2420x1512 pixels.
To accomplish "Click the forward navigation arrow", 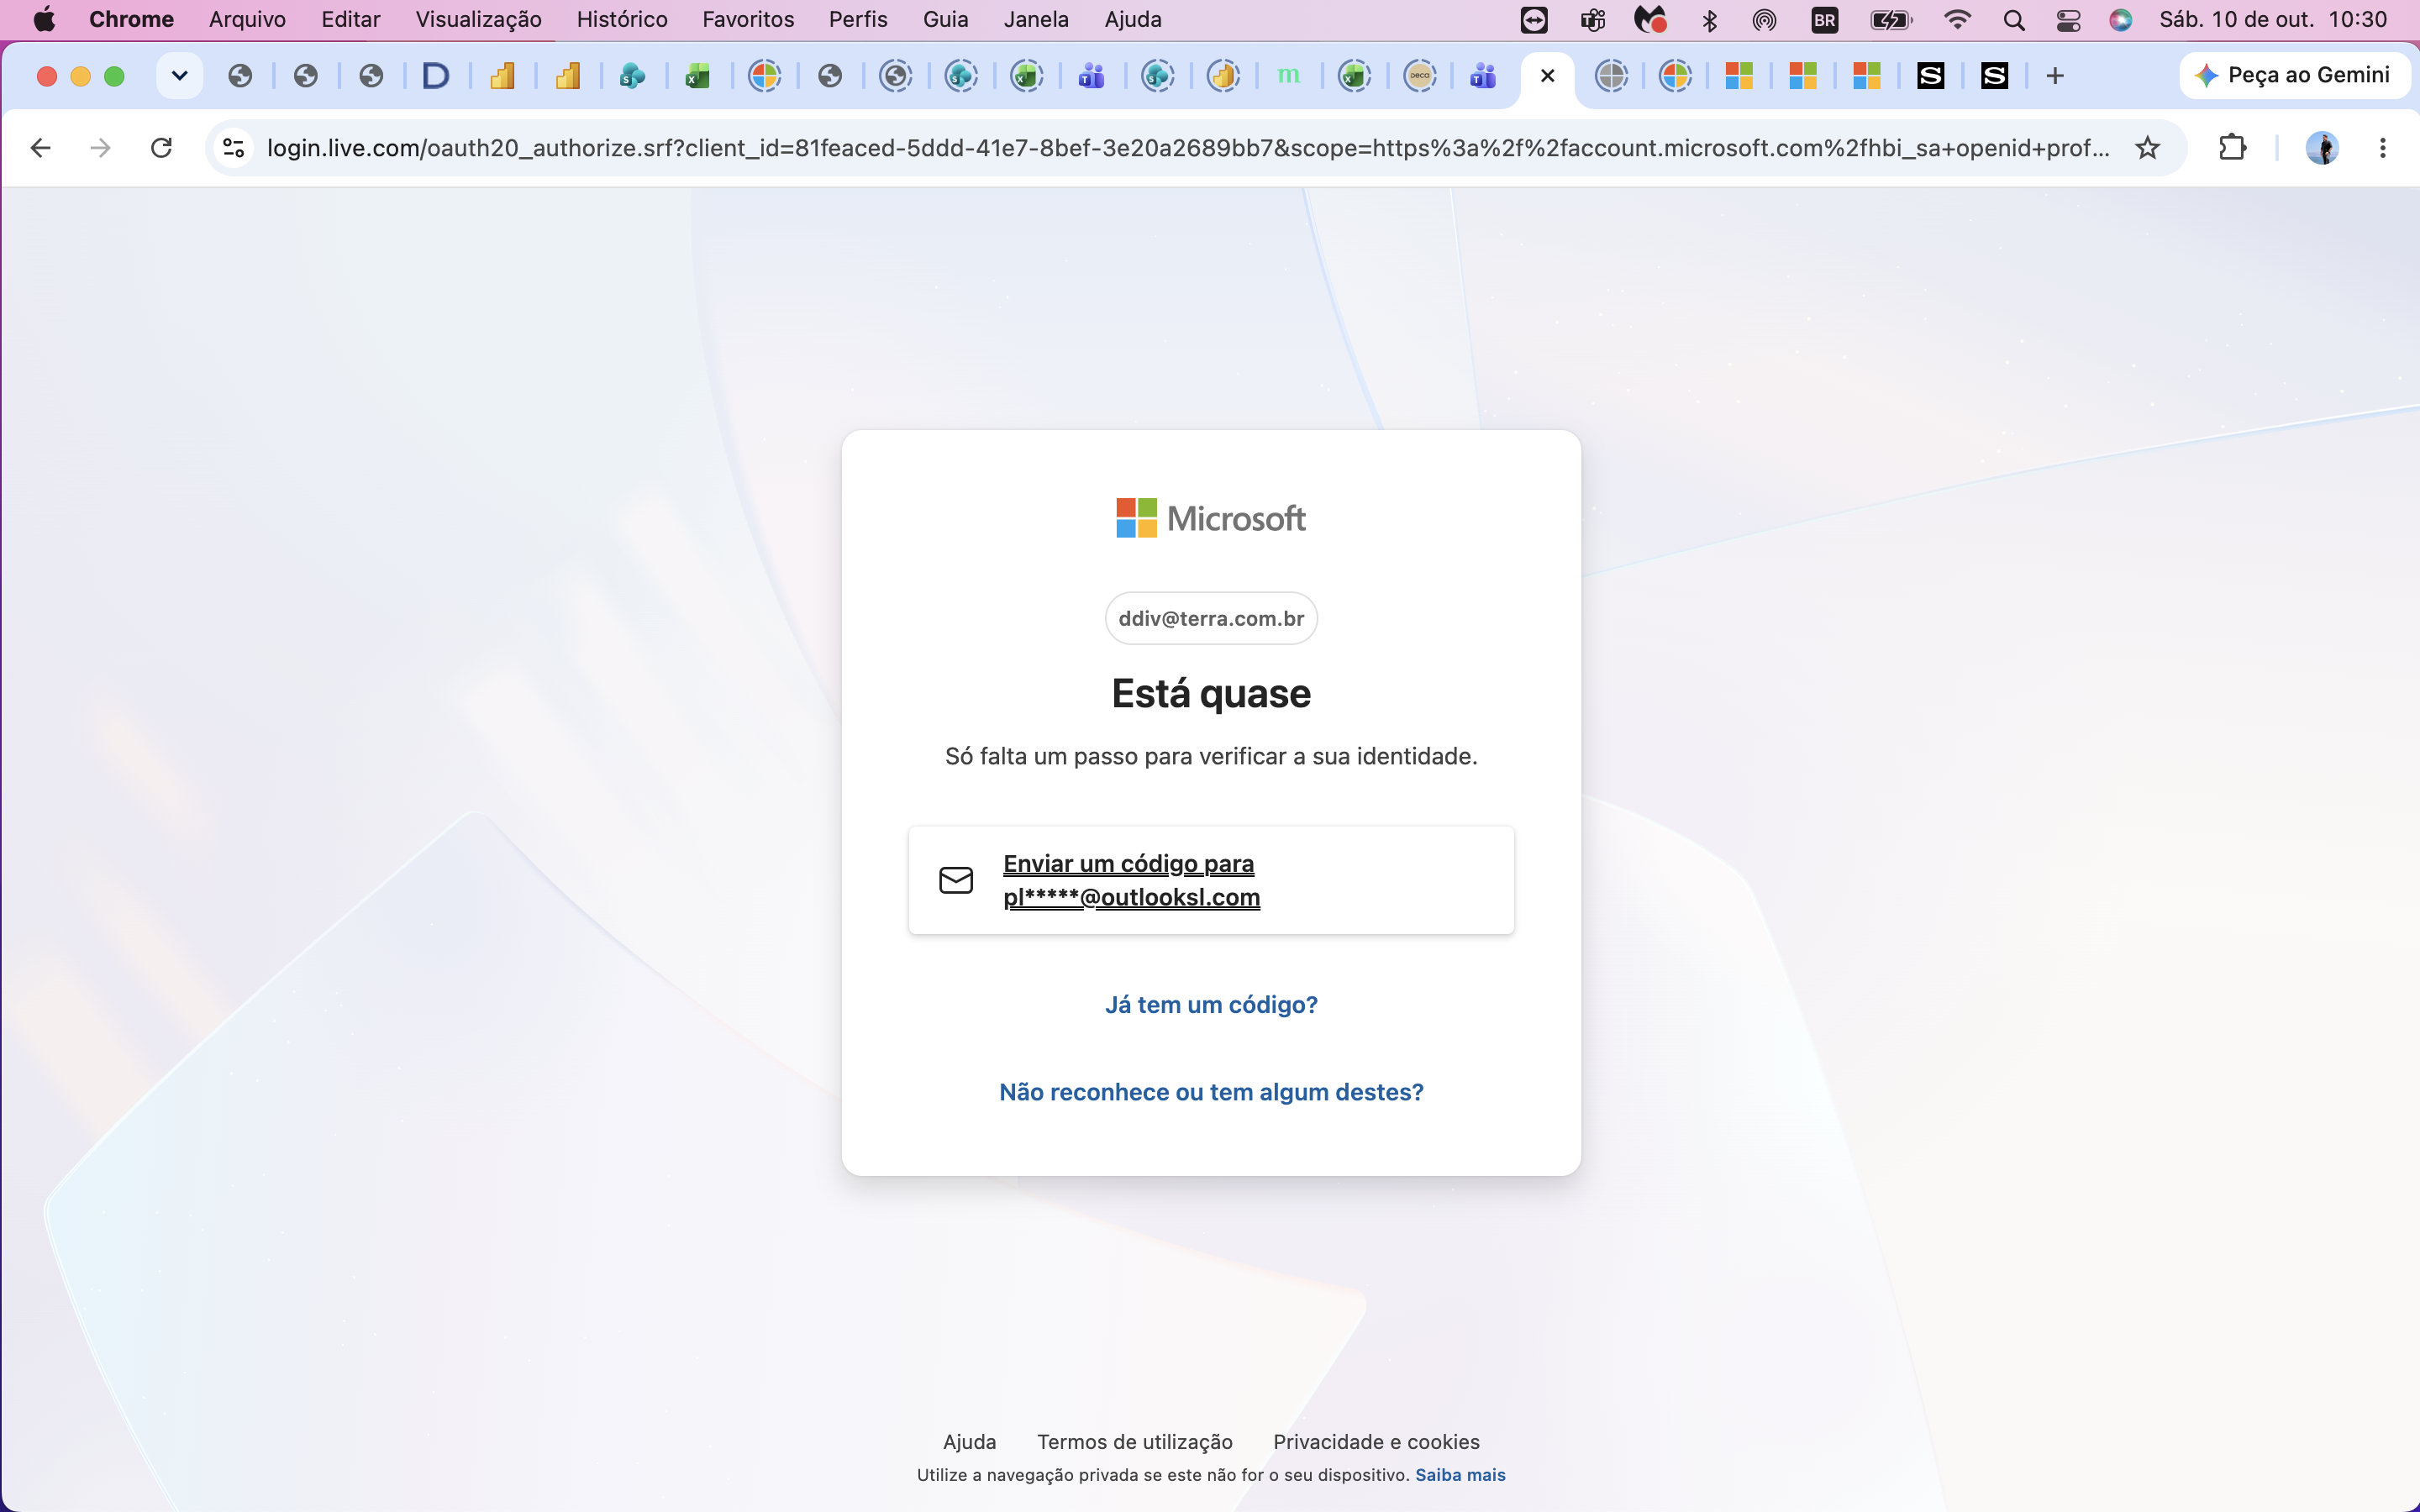I will [100, 148].
